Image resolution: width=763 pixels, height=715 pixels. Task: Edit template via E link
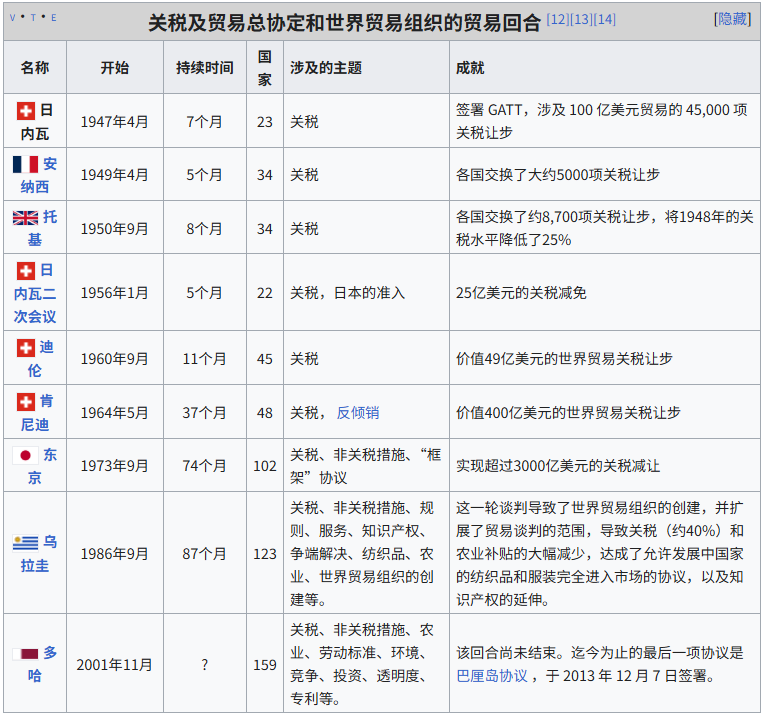[x=53, y=19]
